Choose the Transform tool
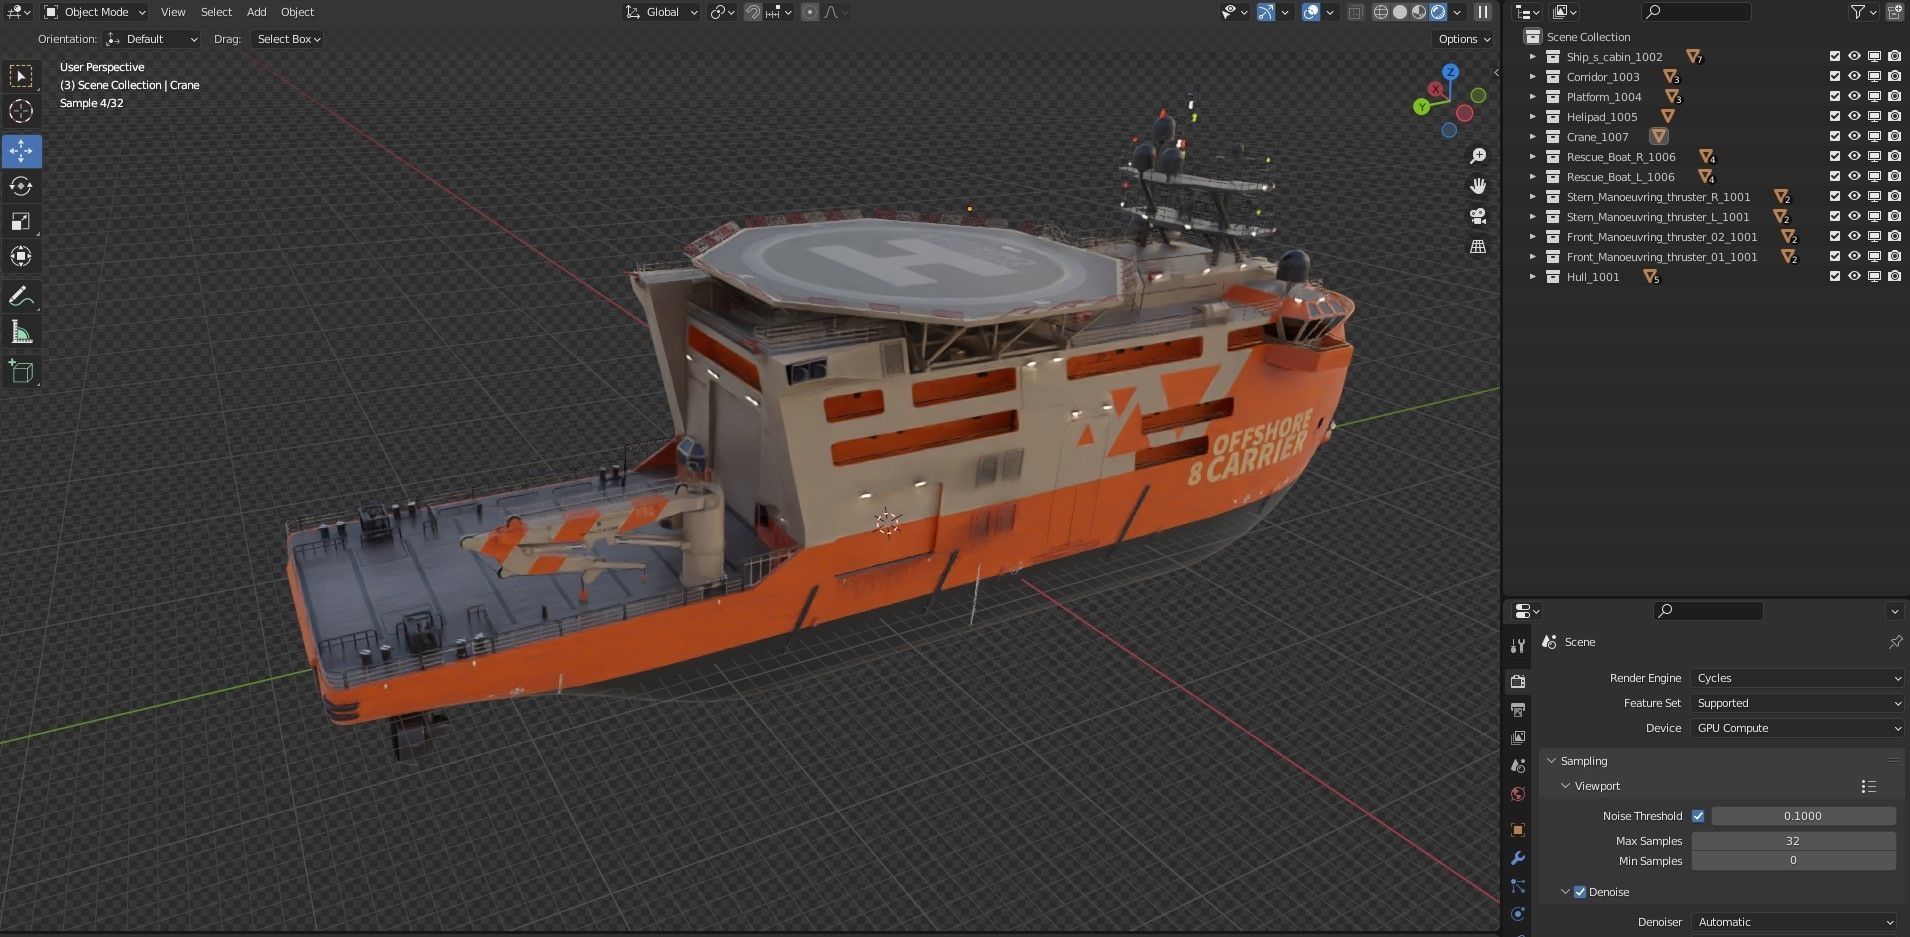1910x937 pixels. [21, 256]
